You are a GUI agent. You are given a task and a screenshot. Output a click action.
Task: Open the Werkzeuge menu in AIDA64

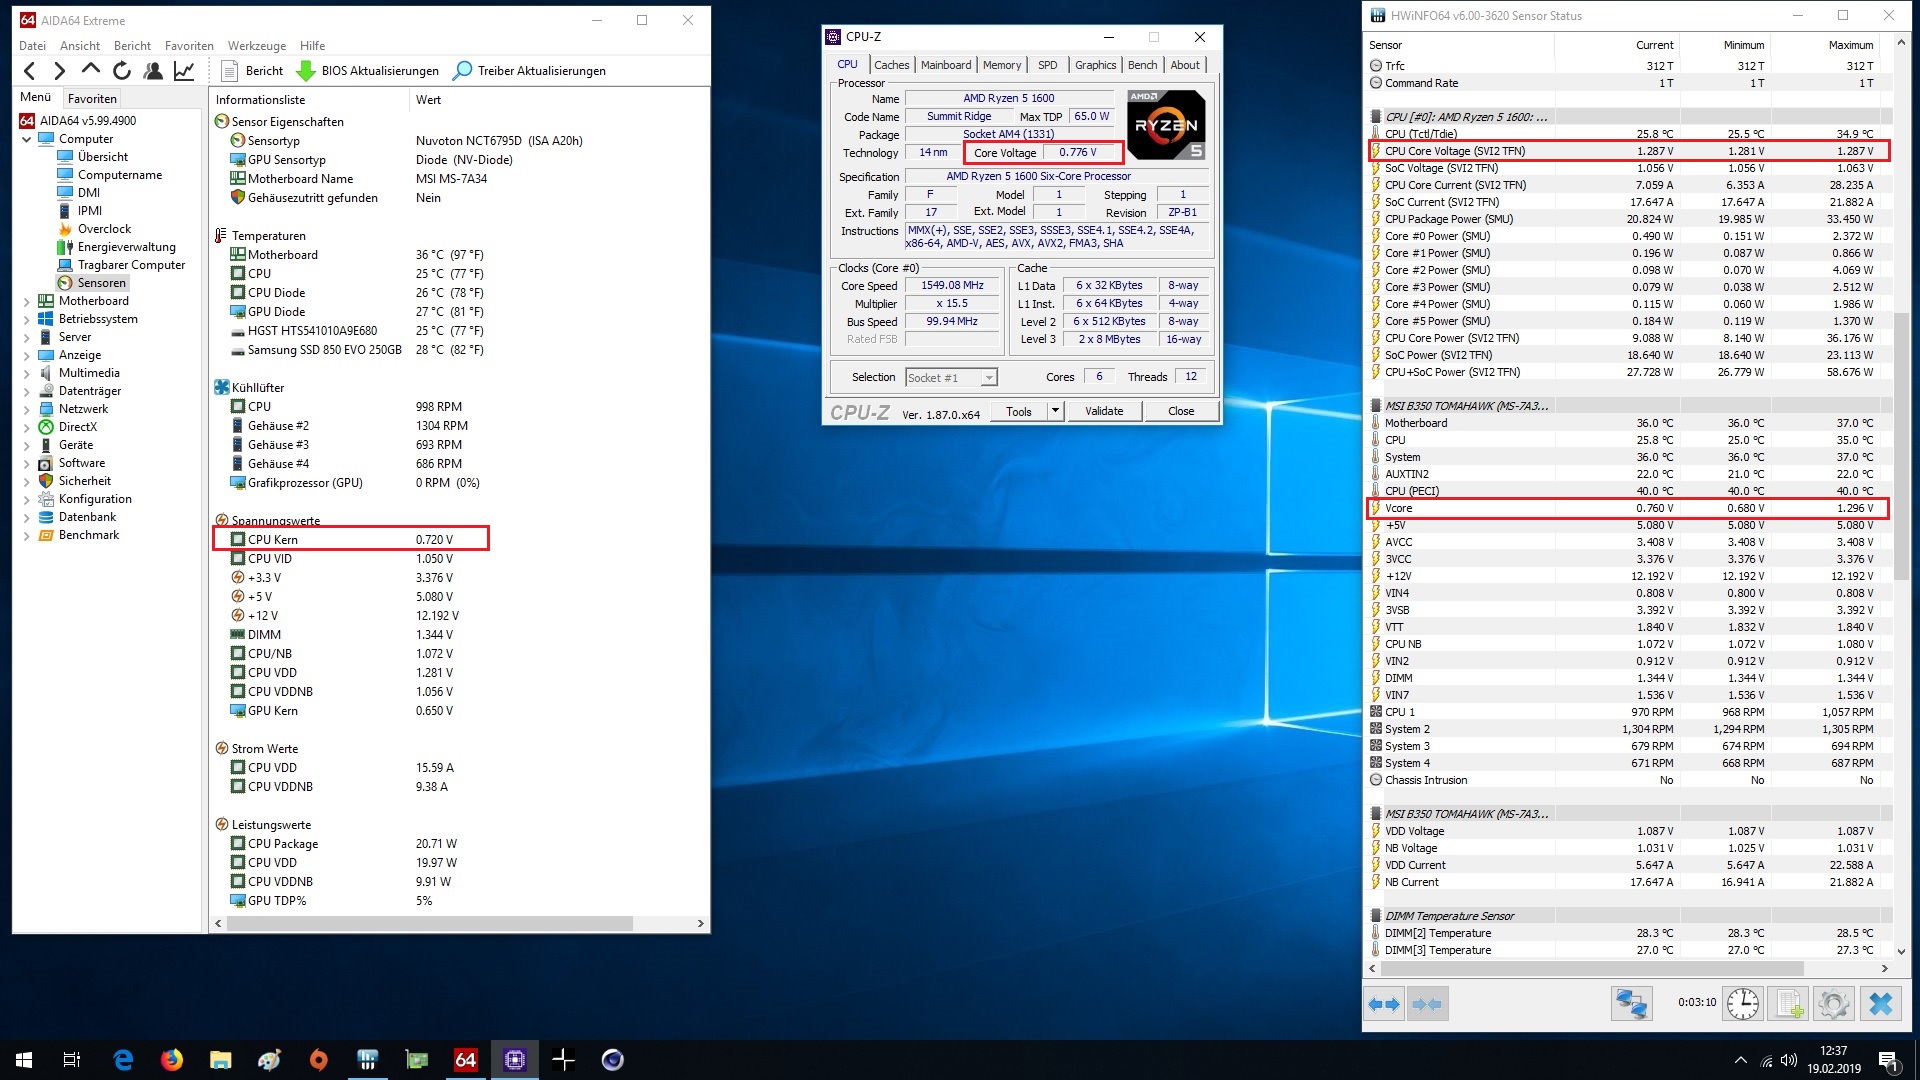[256, 46]
